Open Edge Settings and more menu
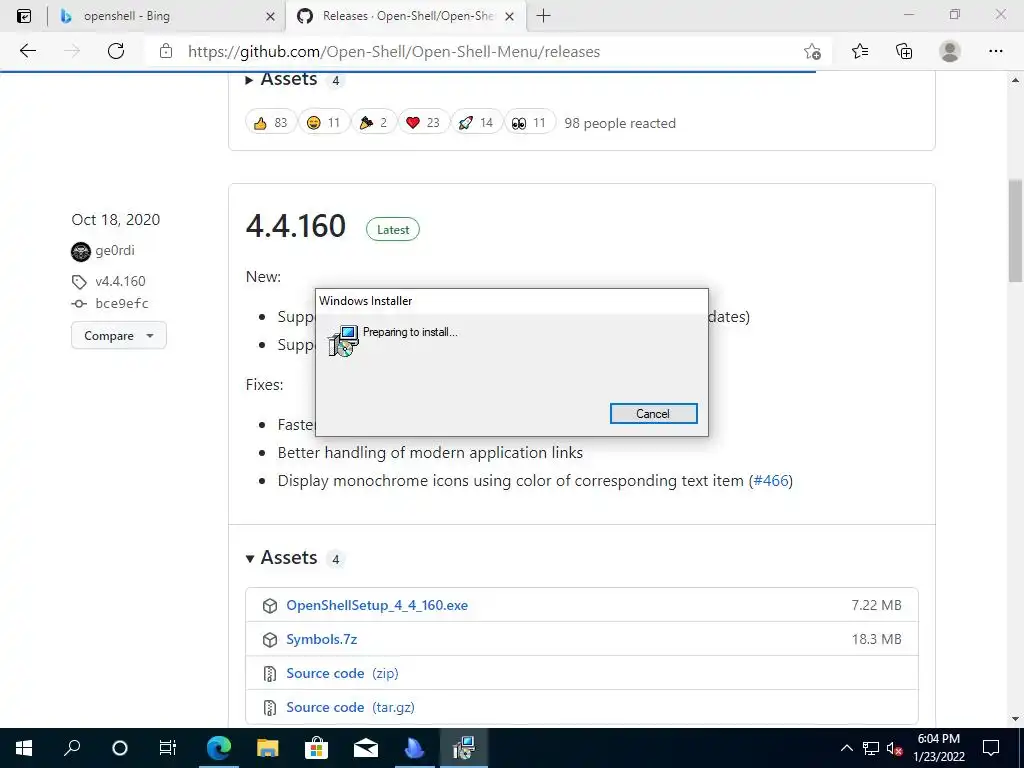 tap(995, 51)
